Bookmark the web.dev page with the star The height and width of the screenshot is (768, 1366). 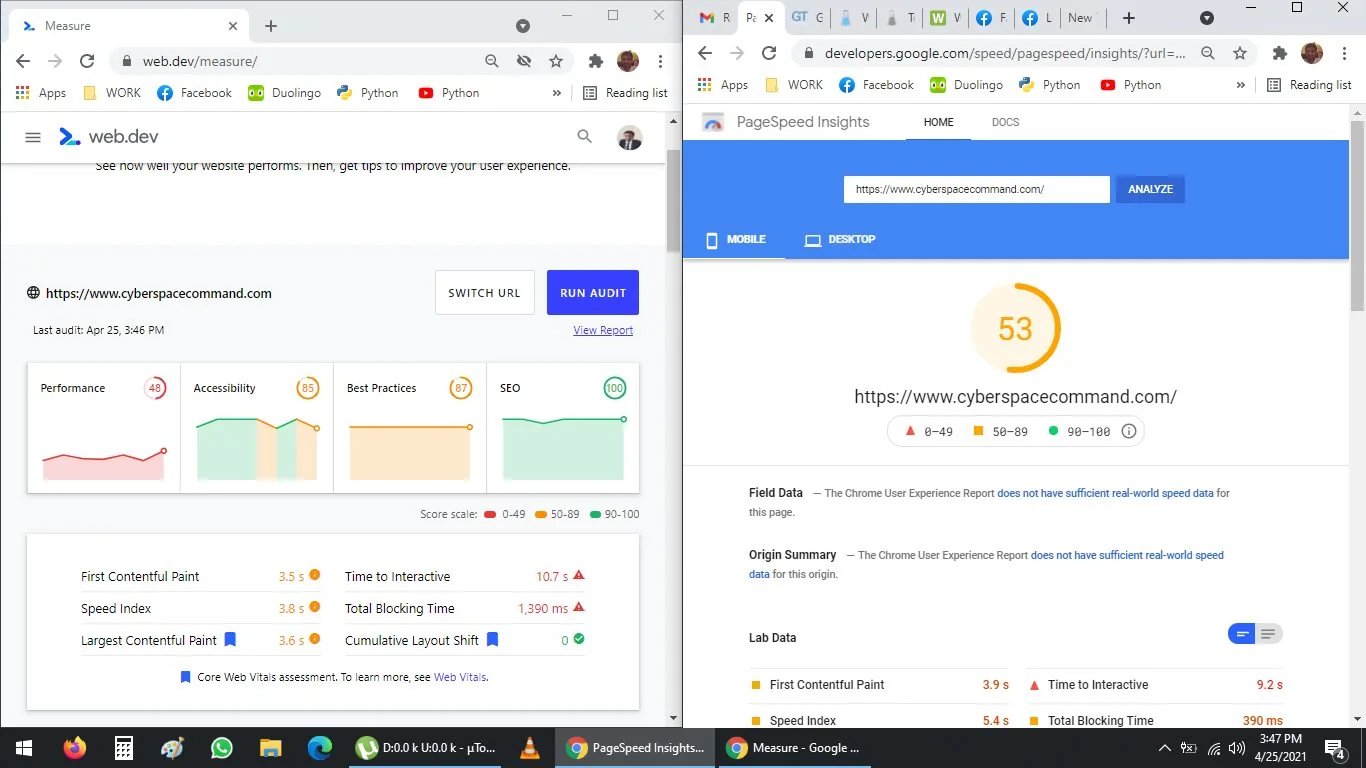[556, 61]
